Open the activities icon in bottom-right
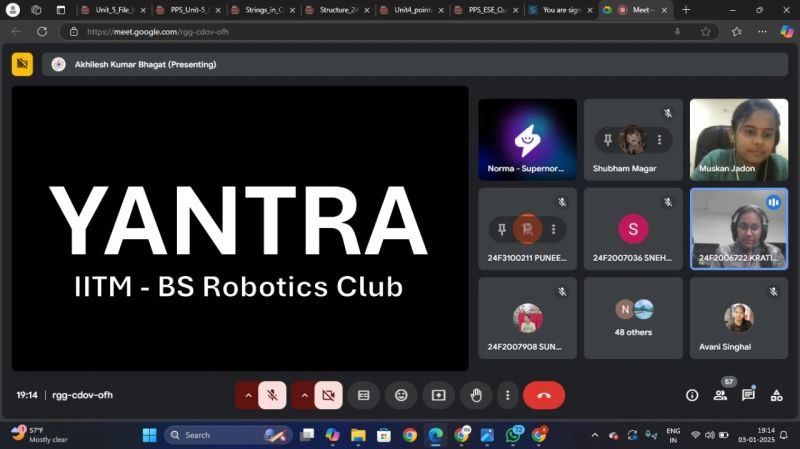 tap(776, 395)
